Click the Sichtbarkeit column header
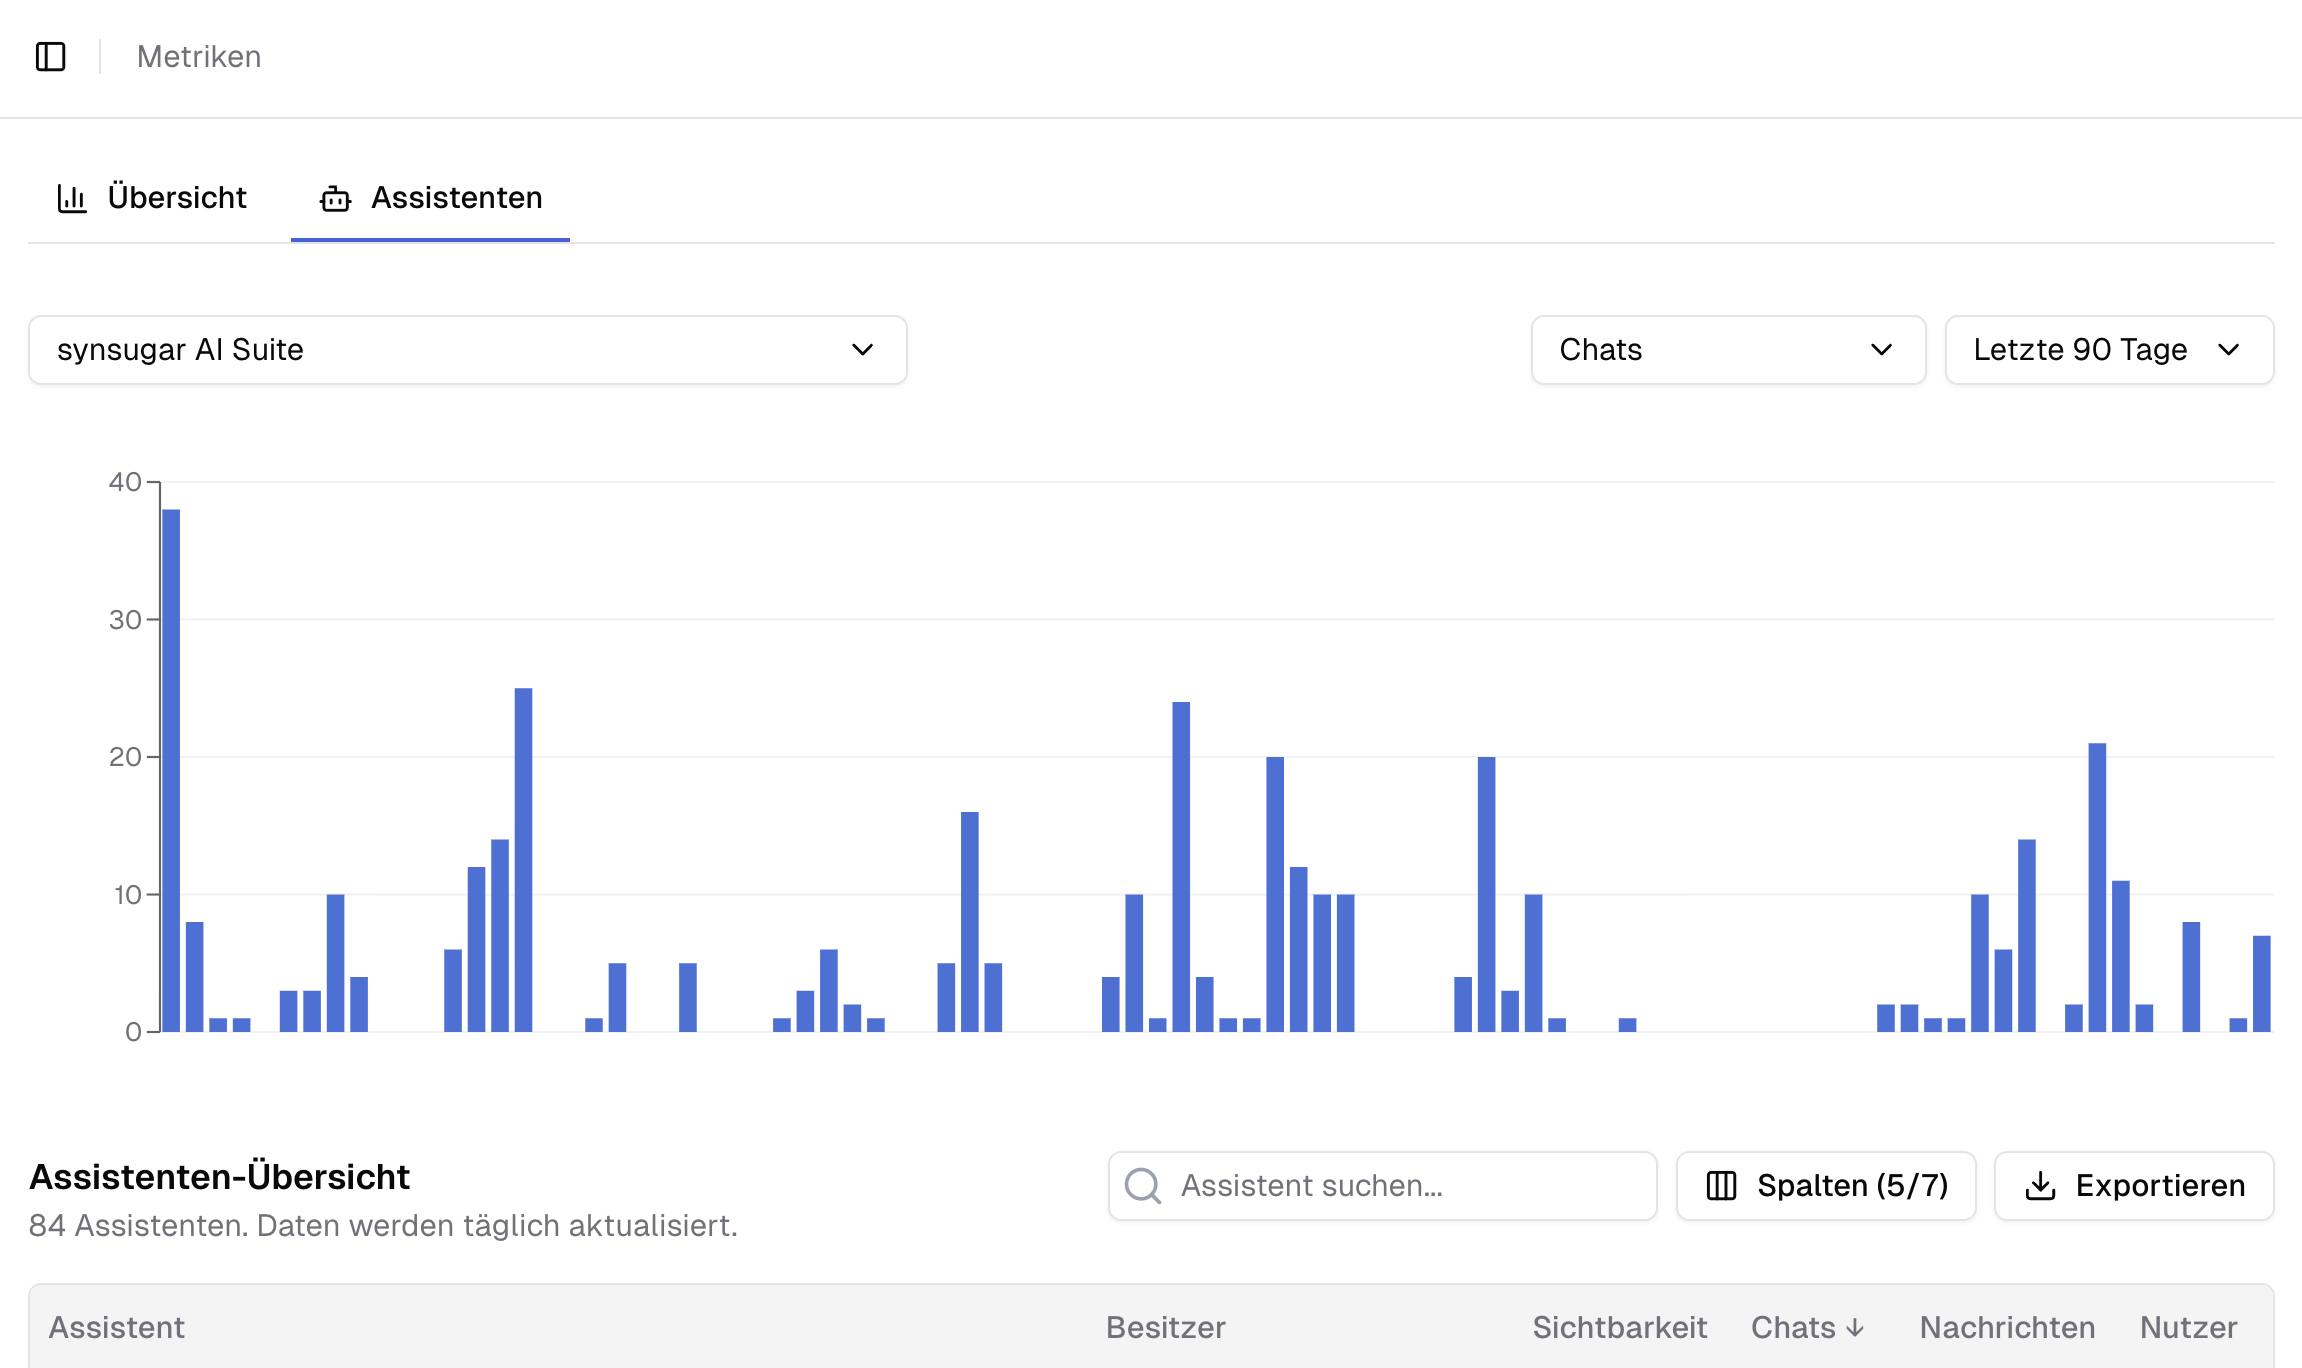 pyautogui.click(x=1620, y=1327)
